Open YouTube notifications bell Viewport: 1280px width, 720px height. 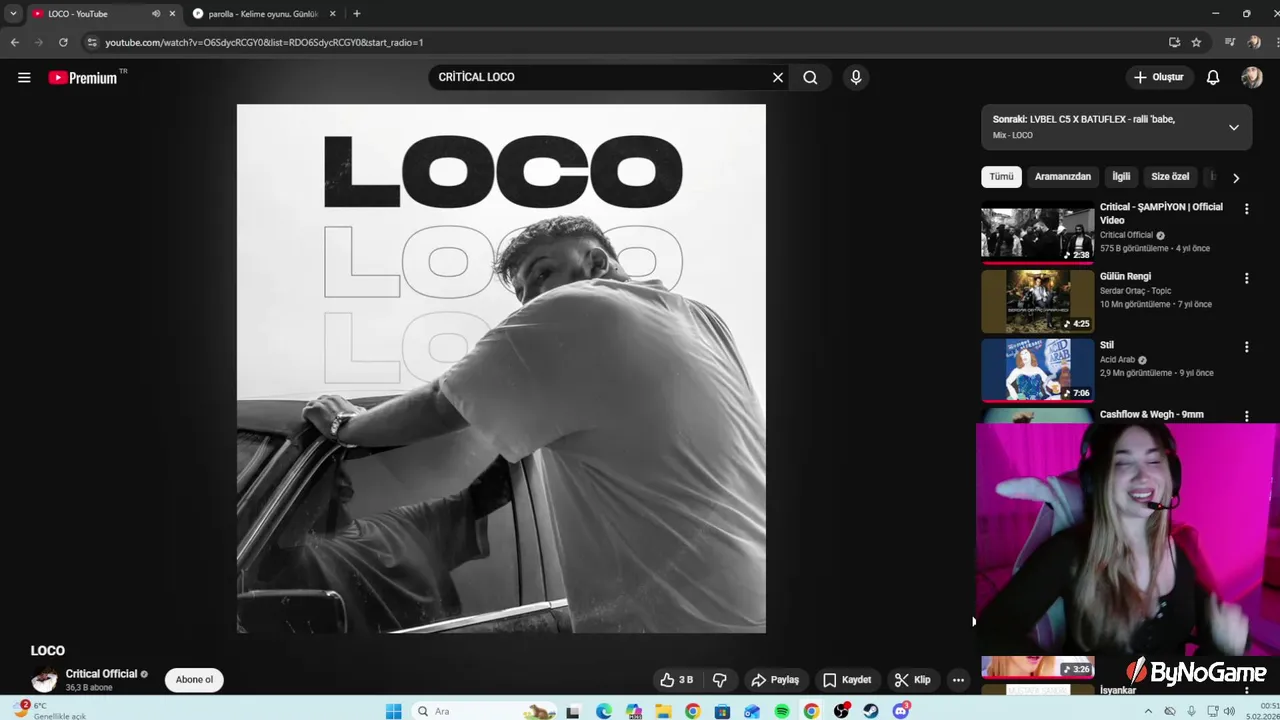(1212, 77)
